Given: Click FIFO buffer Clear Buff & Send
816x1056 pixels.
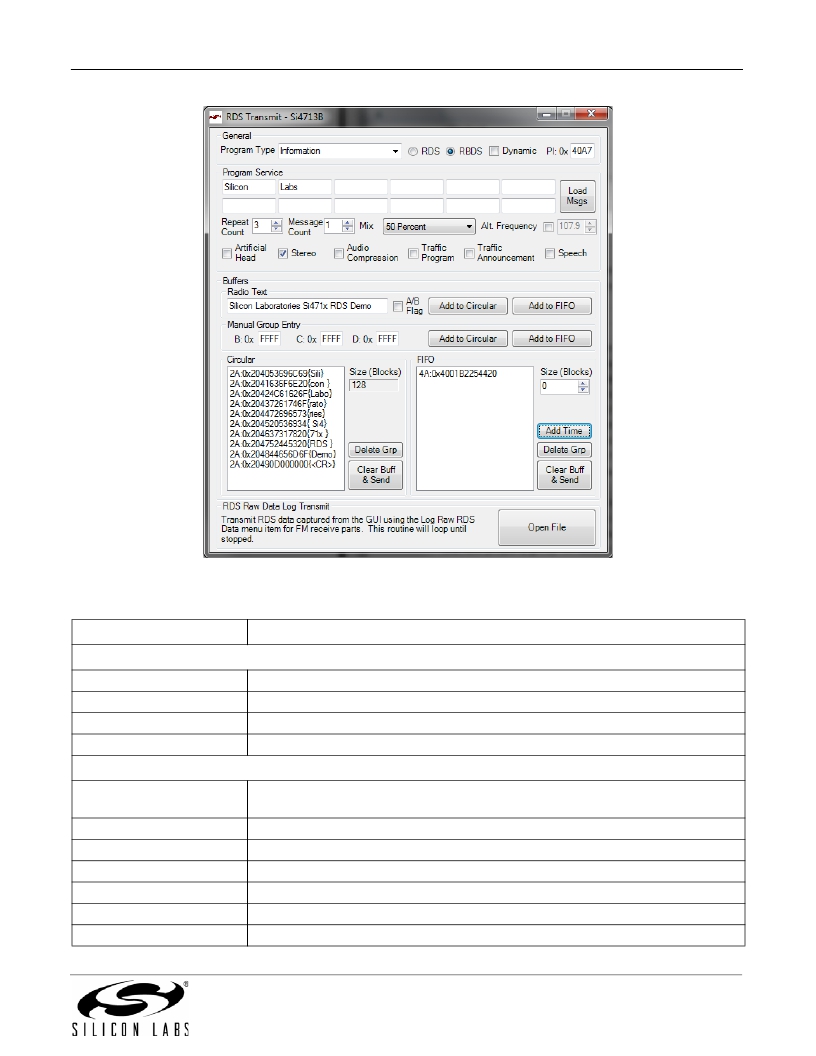Looking at the screenshot, I should 564,475.
